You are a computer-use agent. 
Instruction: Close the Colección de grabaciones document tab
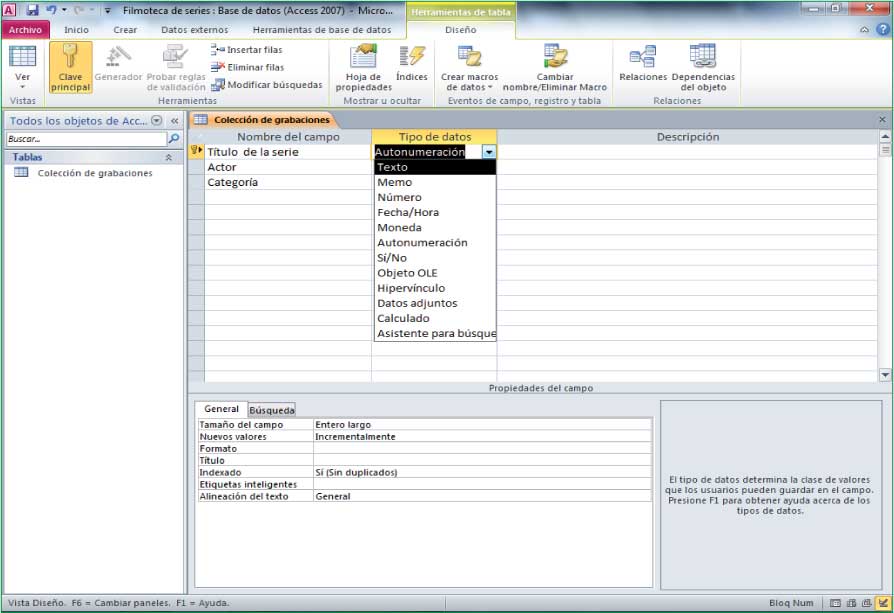point(881,120)
